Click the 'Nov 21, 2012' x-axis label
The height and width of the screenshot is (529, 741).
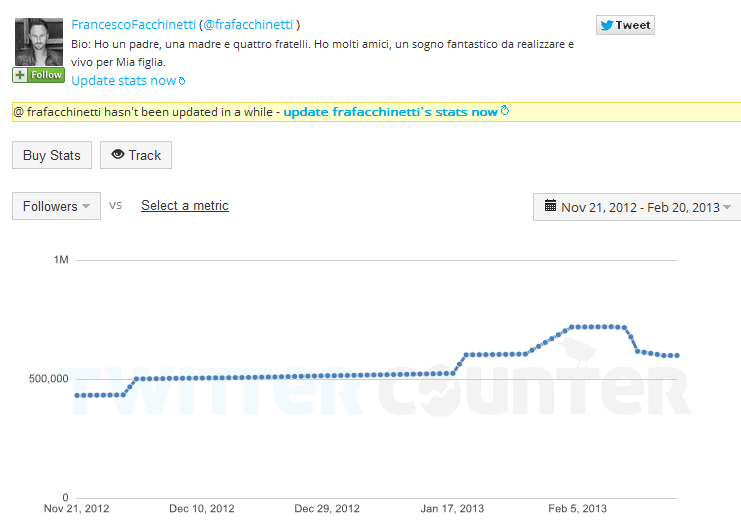[x=77, y=509]
